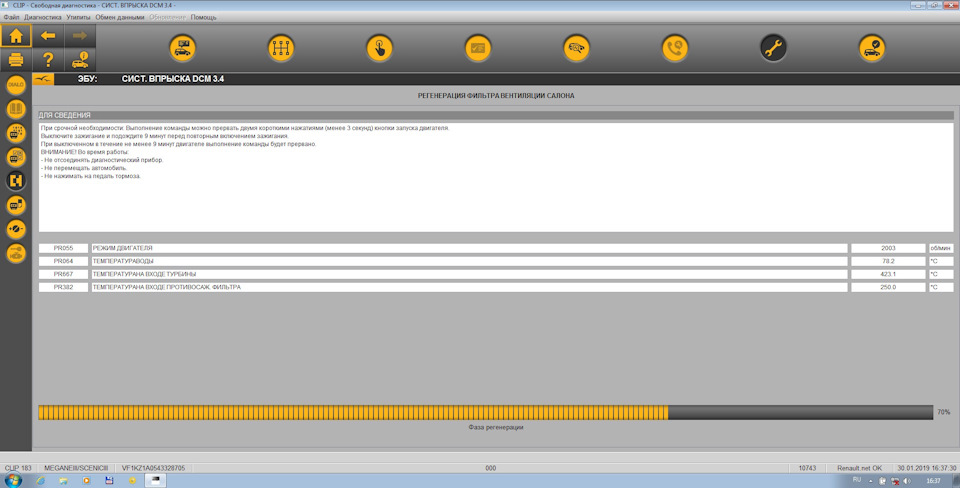The width and height of the screenshot is (960, 488).
Task: Open the plus-minus adjustment sidebar icon
Action: pyautogui.click(x=16, y=229)
